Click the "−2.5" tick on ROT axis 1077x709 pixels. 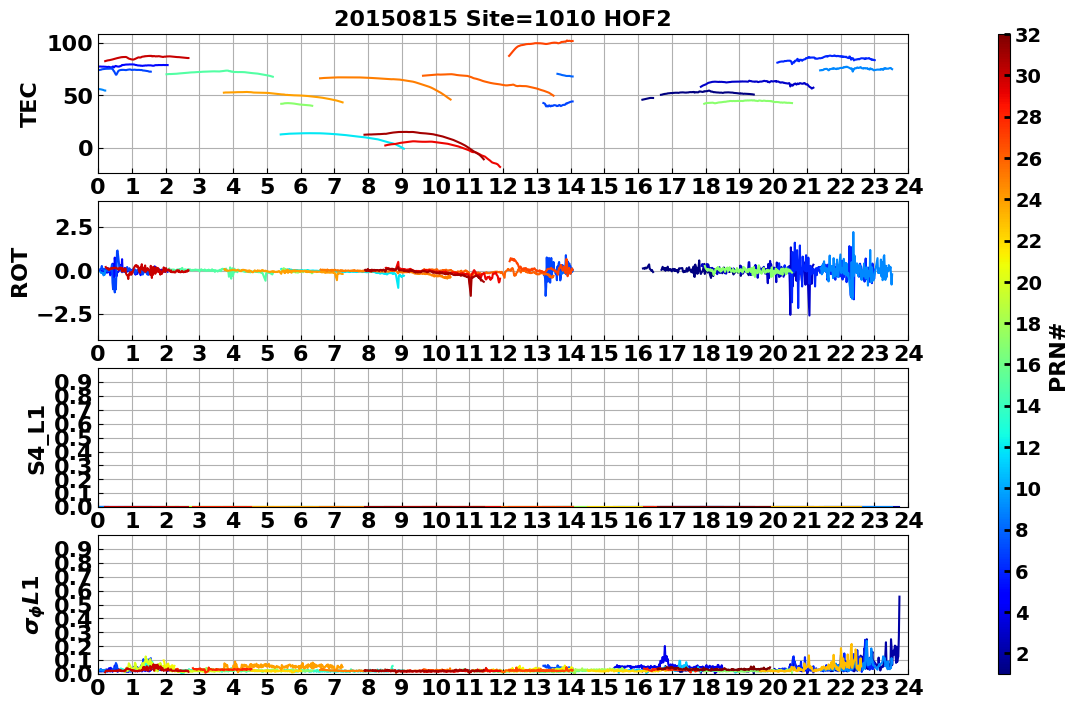coord(63,315)
